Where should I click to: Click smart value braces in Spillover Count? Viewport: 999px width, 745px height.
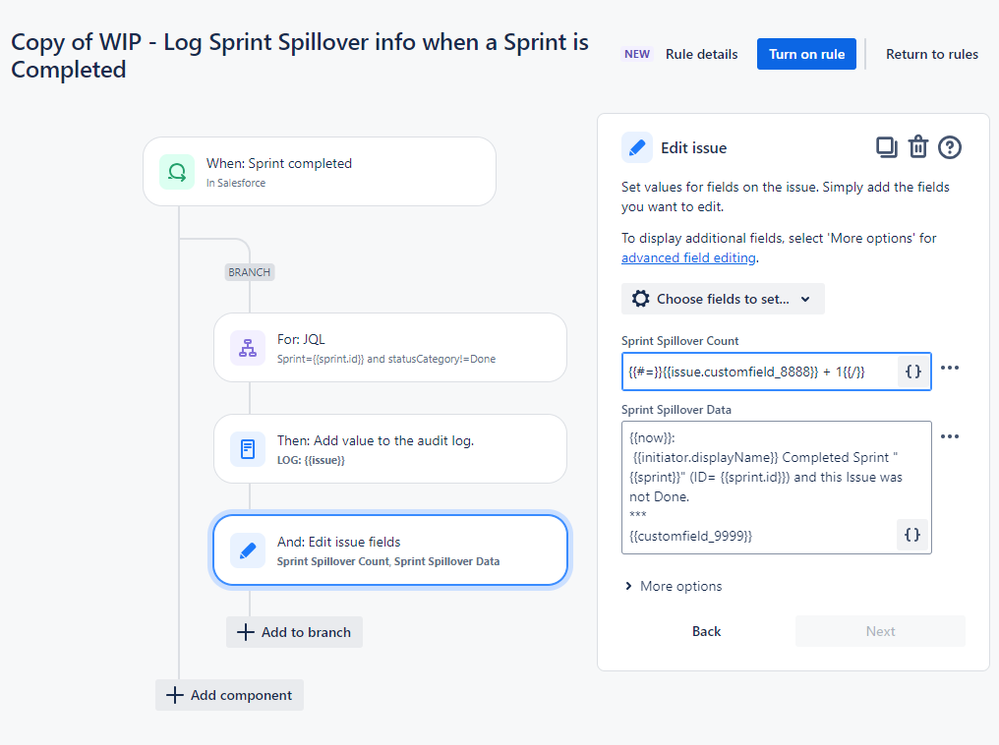tap(913, 372)
